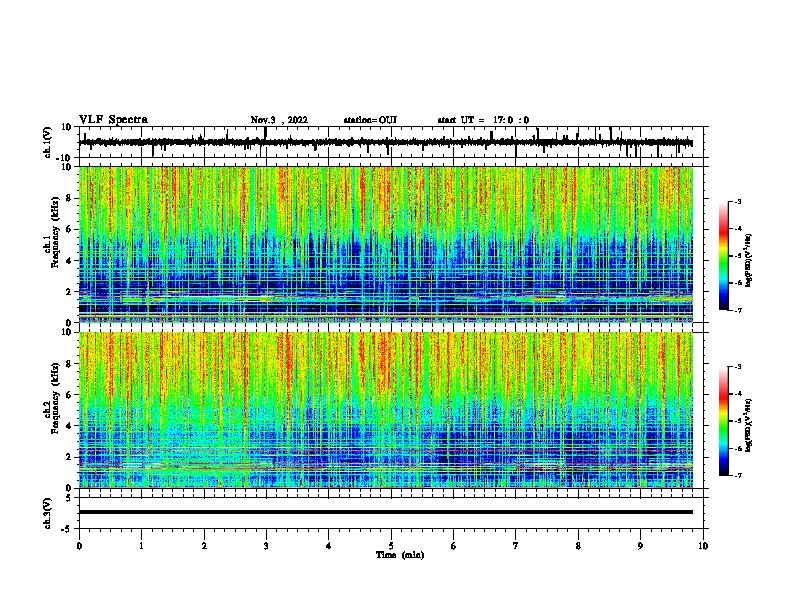Click the ch.1 spectrogram color bar
792x612 pixels.
tap(724, 256)
